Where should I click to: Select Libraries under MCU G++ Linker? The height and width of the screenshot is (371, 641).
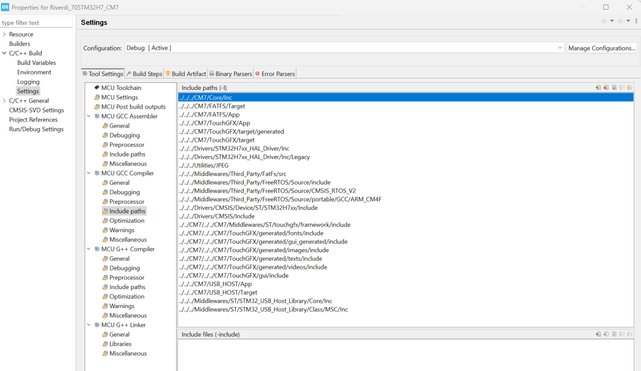pos(120,344)
